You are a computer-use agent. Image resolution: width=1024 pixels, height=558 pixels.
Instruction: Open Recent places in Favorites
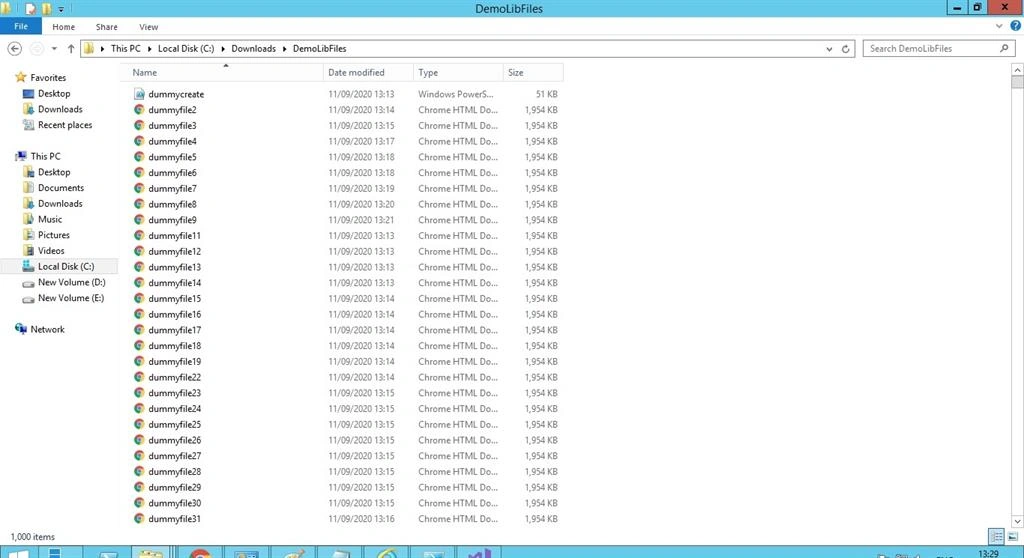coord(65,125)
